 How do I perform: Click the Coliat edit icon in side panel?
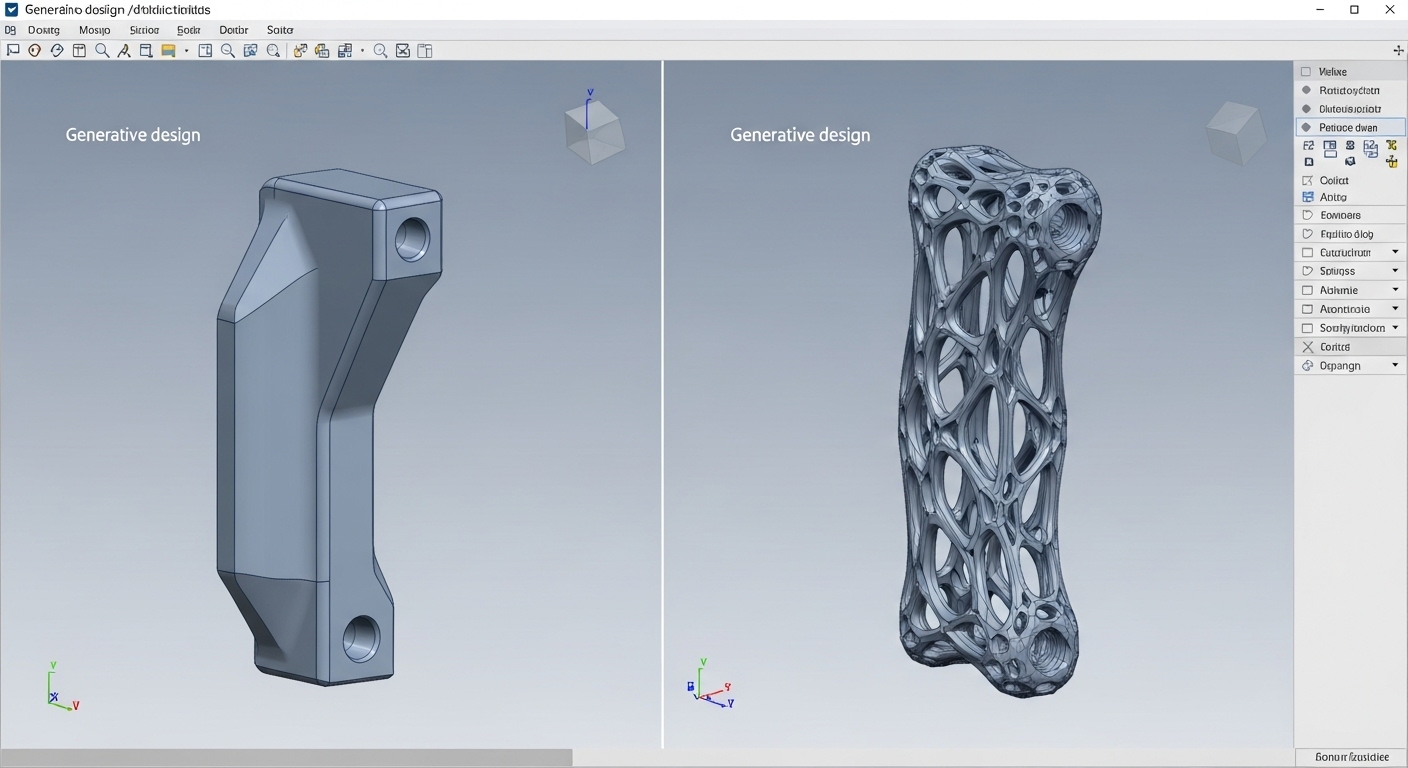(x=1308, y=180)
